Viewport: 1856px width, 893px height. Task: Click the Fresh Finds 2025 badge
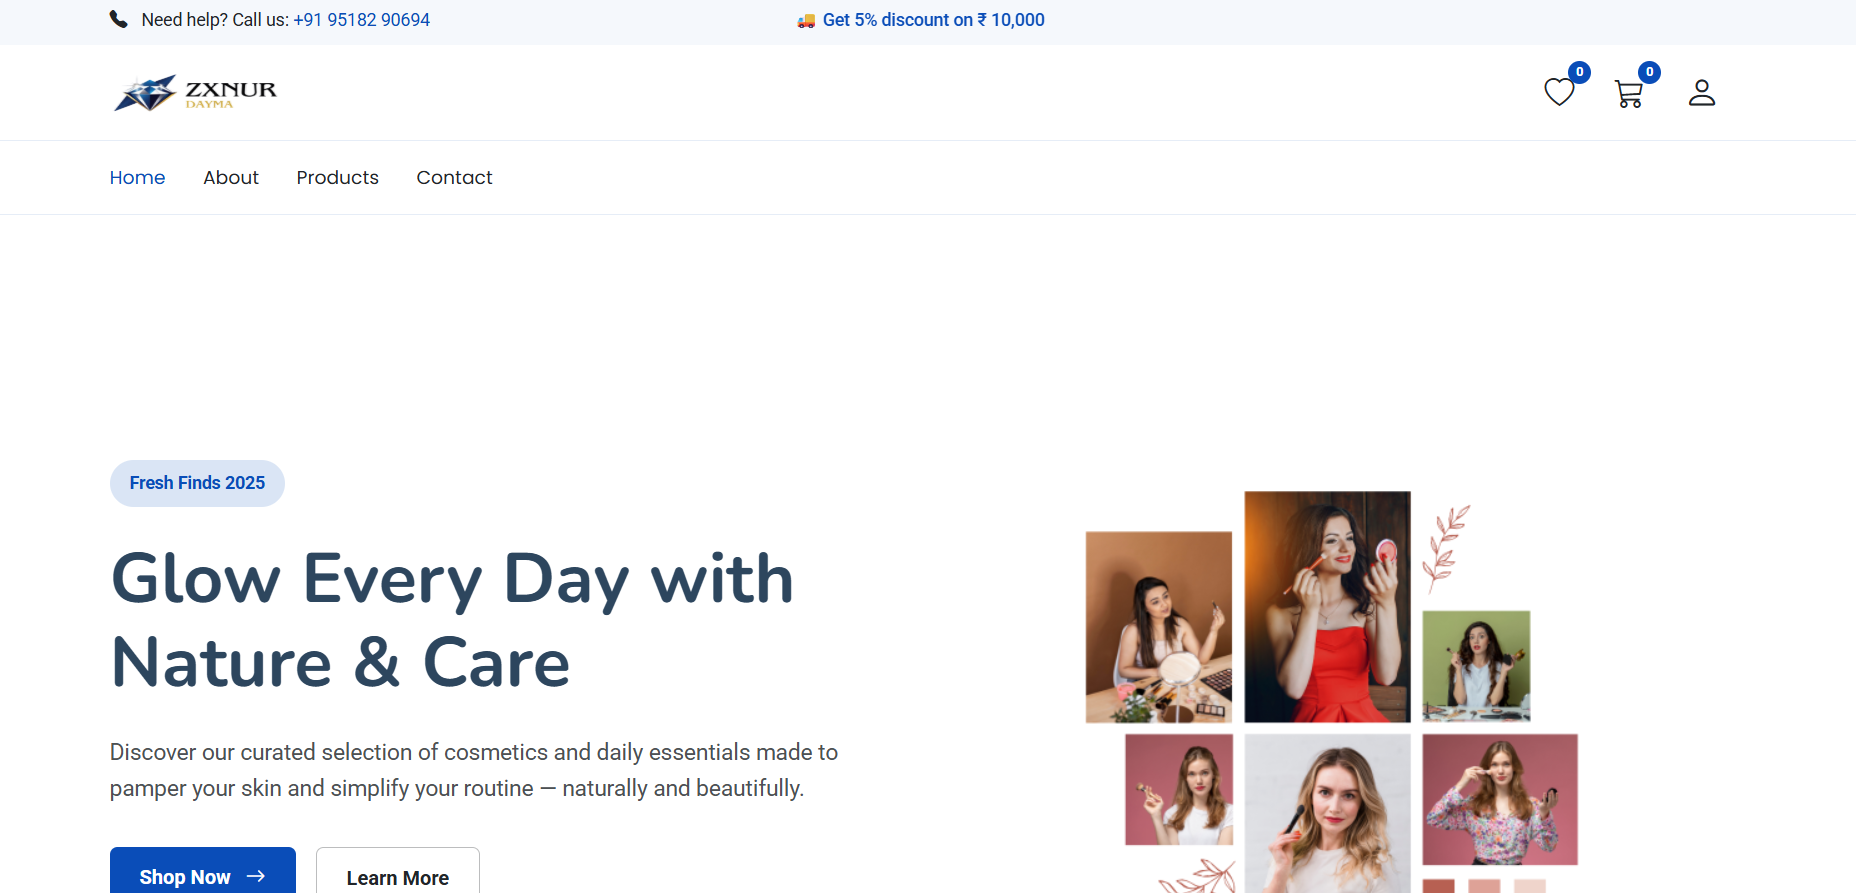(x=197, y=483)
